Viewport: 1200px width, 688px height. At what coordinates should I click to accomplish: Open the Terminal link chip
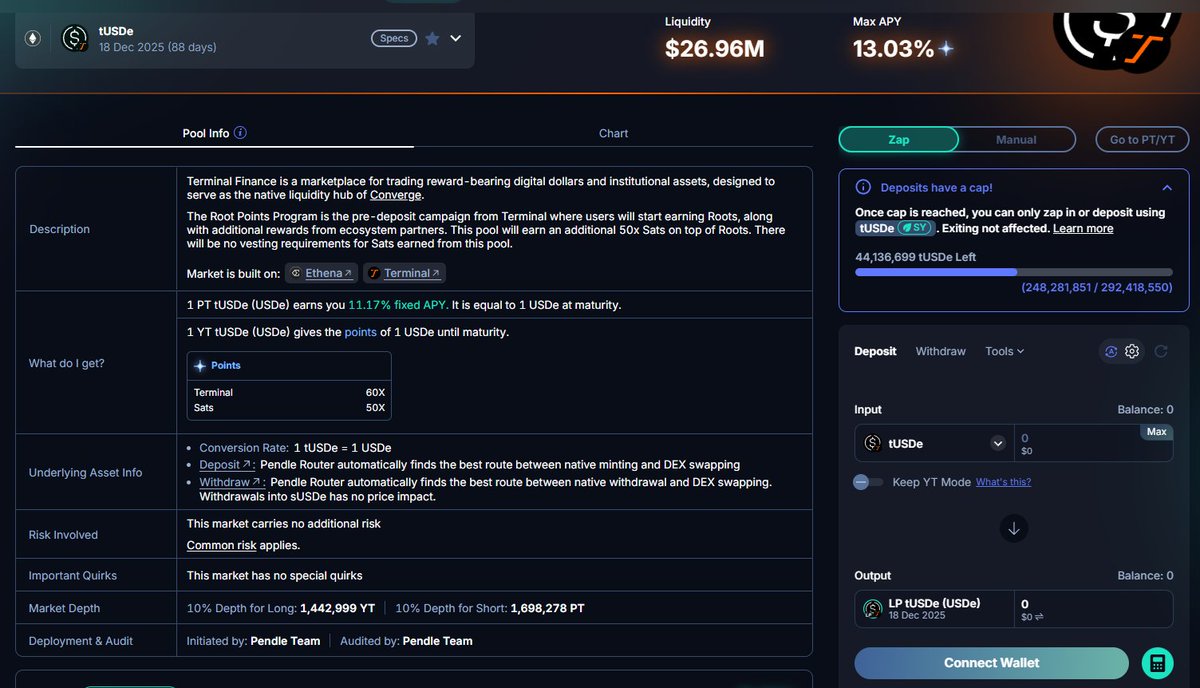pos(405,273)
